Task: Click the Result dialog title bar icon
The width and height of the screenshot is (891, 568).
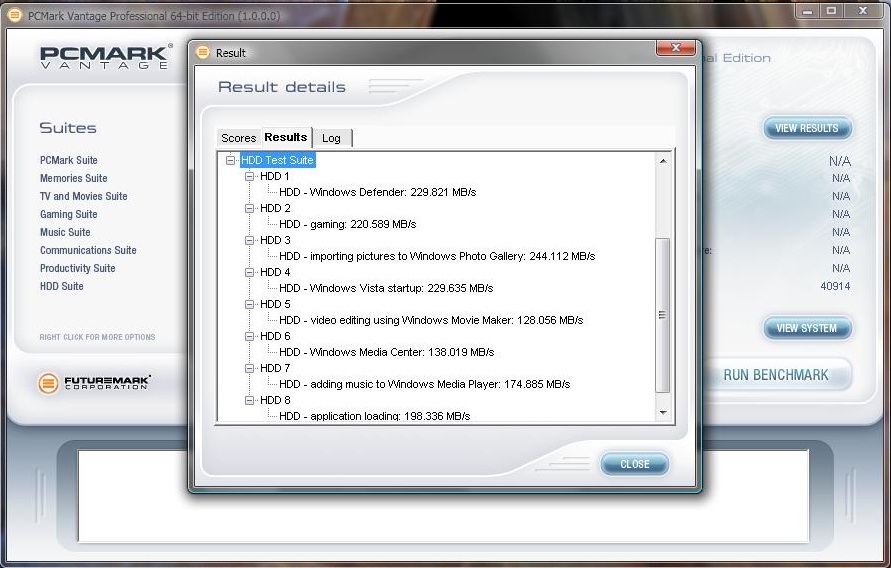Action: tap(203, 53)
